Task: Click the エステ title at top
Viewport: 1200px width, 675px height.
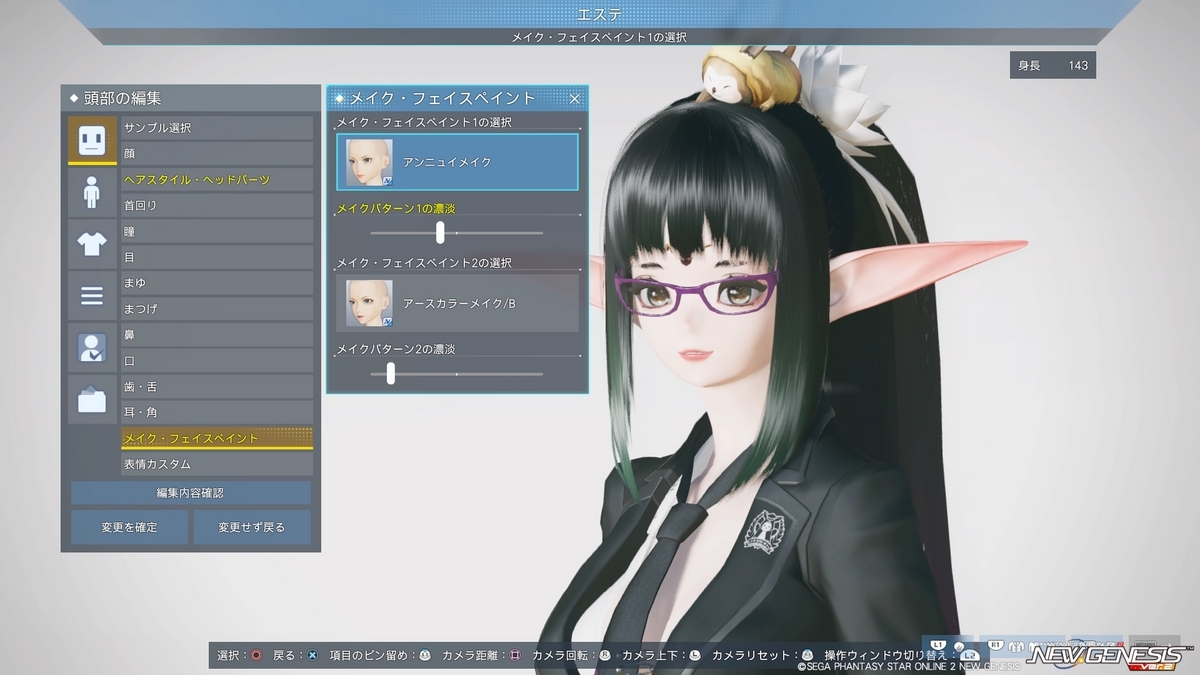Action: (x=600, y=14)
